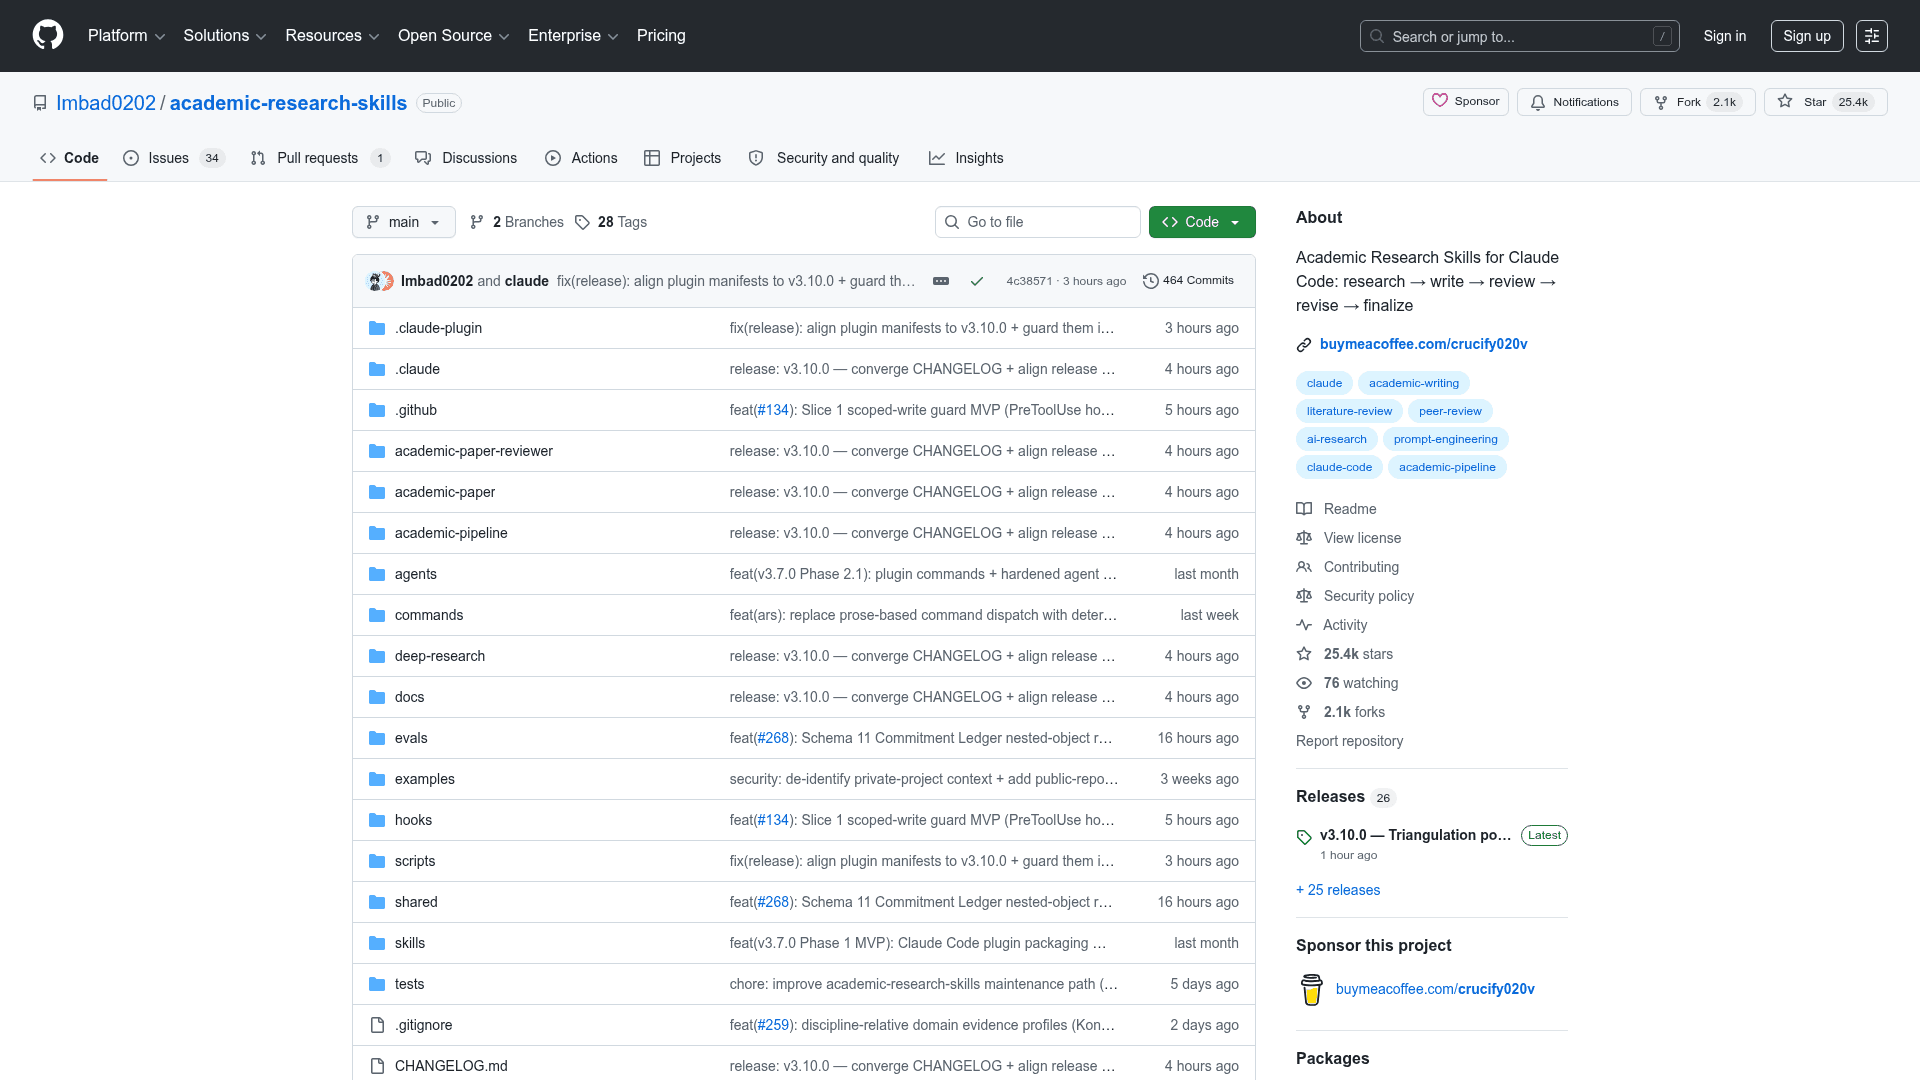
Task: View the 25.4k stars list
Action: [x=1344, y=654]
